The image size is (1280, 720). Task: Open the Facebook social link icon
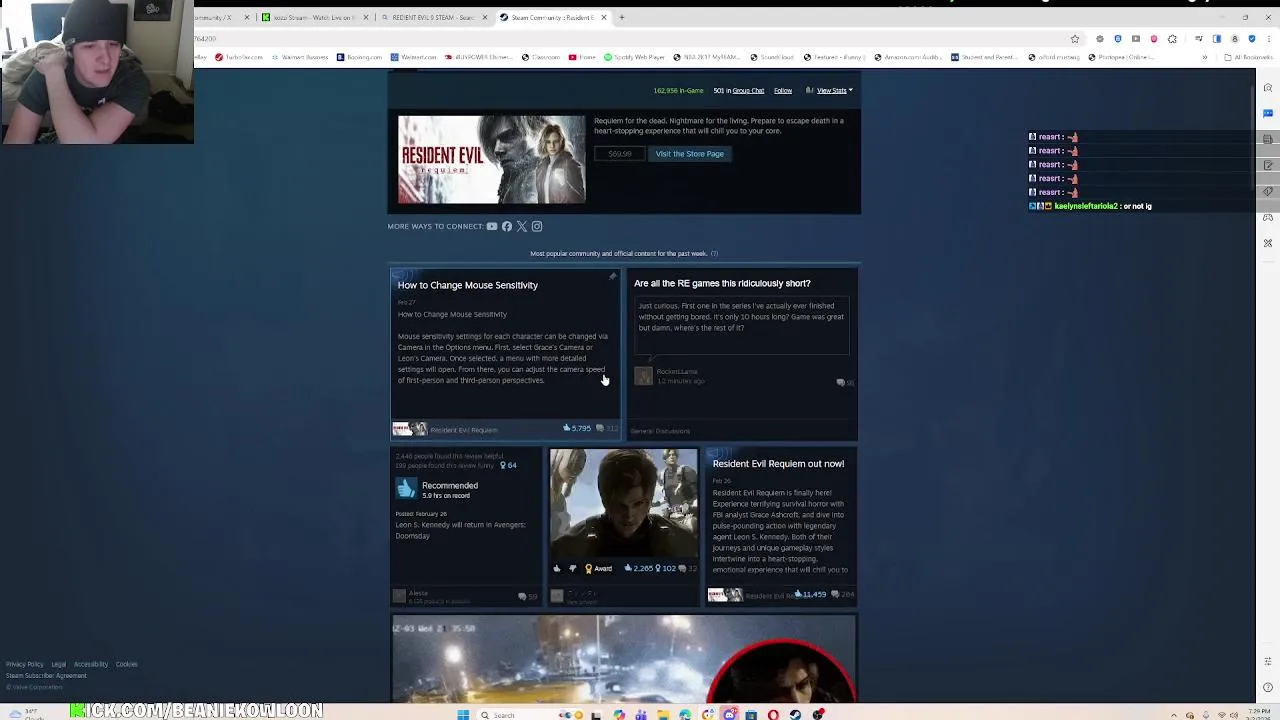point(507,226)
